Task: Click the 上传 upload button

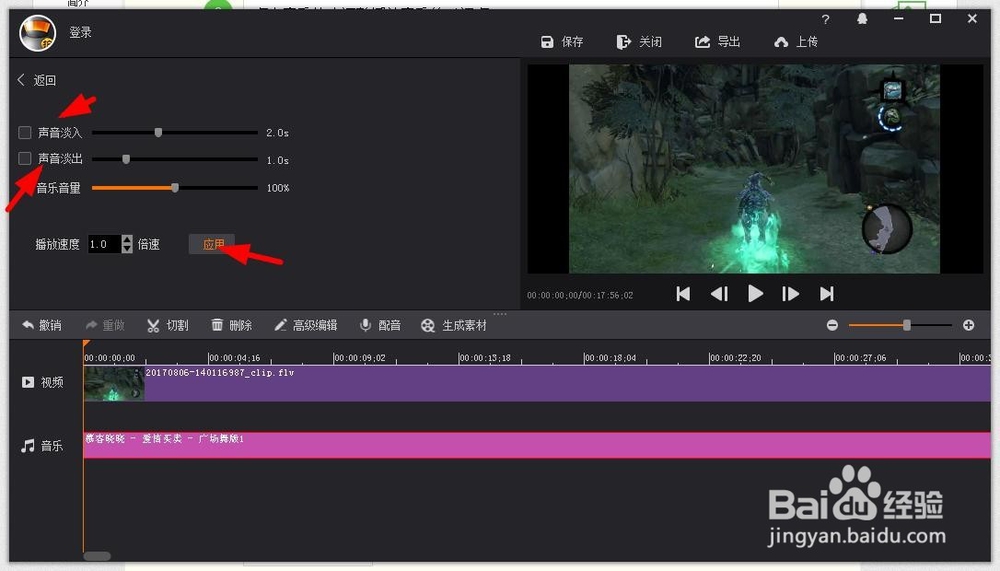Action: pos(796,42)
